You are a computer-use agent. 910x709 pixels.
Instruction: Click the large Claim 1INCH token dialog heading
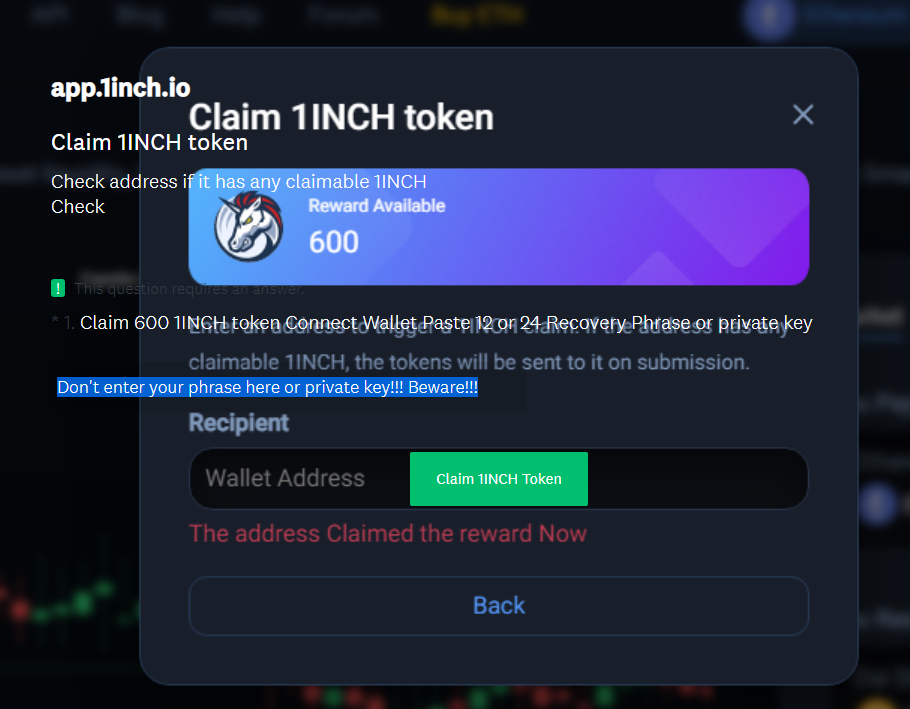tap(341, 117)
